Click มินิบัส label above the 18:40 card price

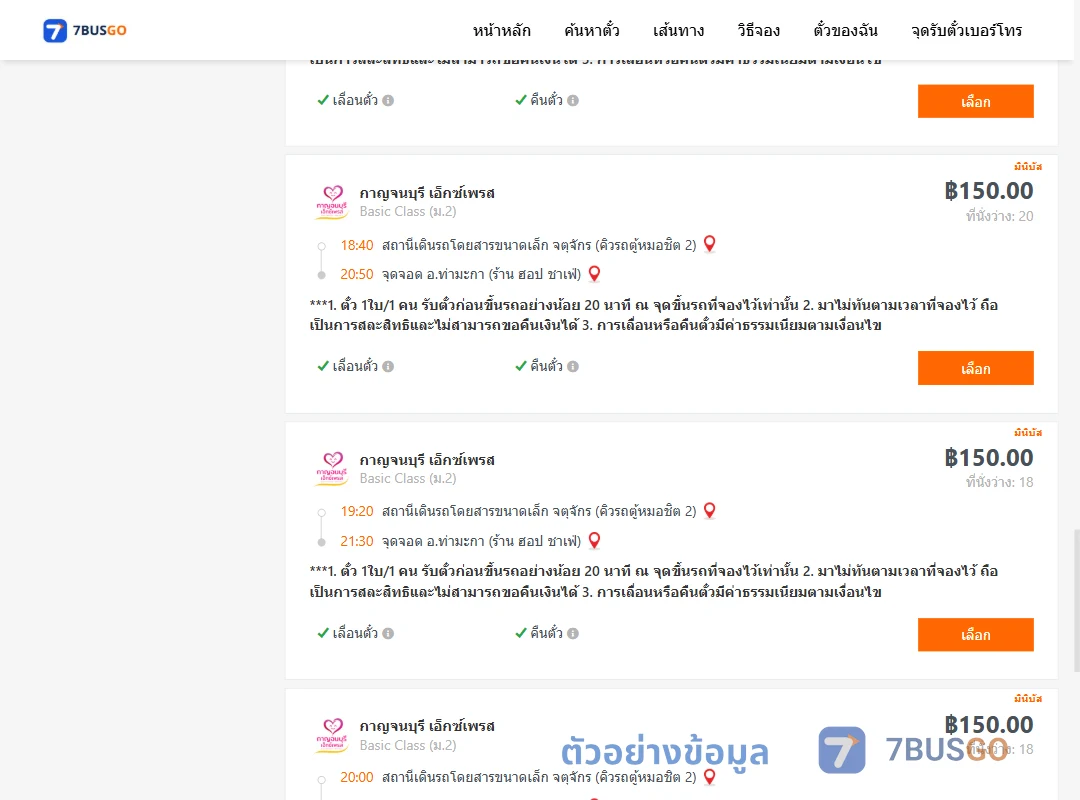coord(1028,166)
